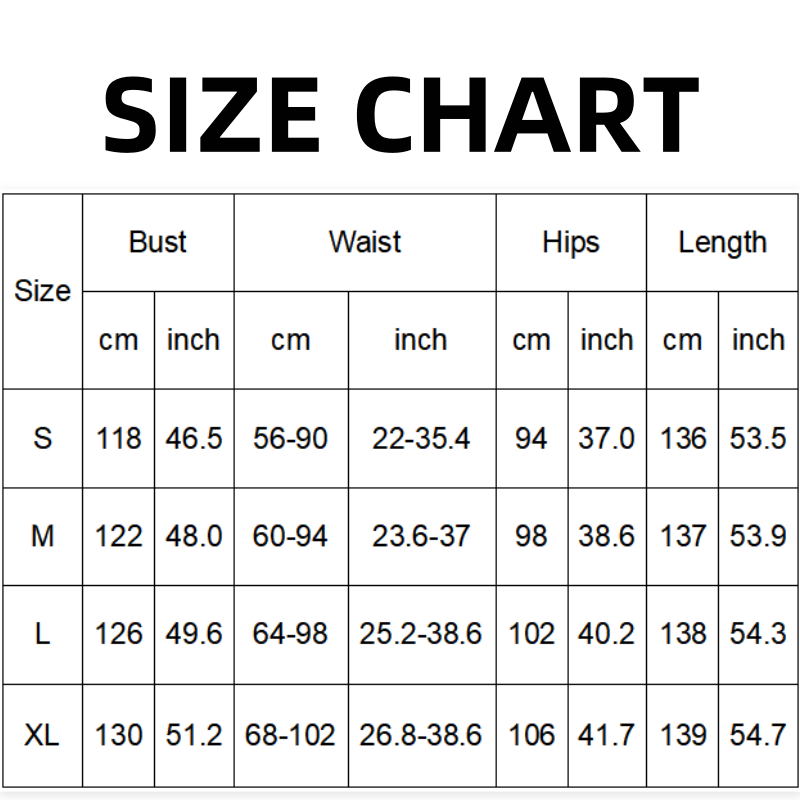Select the 41.7 hips inch value
This screenshot has width=800, height=800.
point(606,736)
